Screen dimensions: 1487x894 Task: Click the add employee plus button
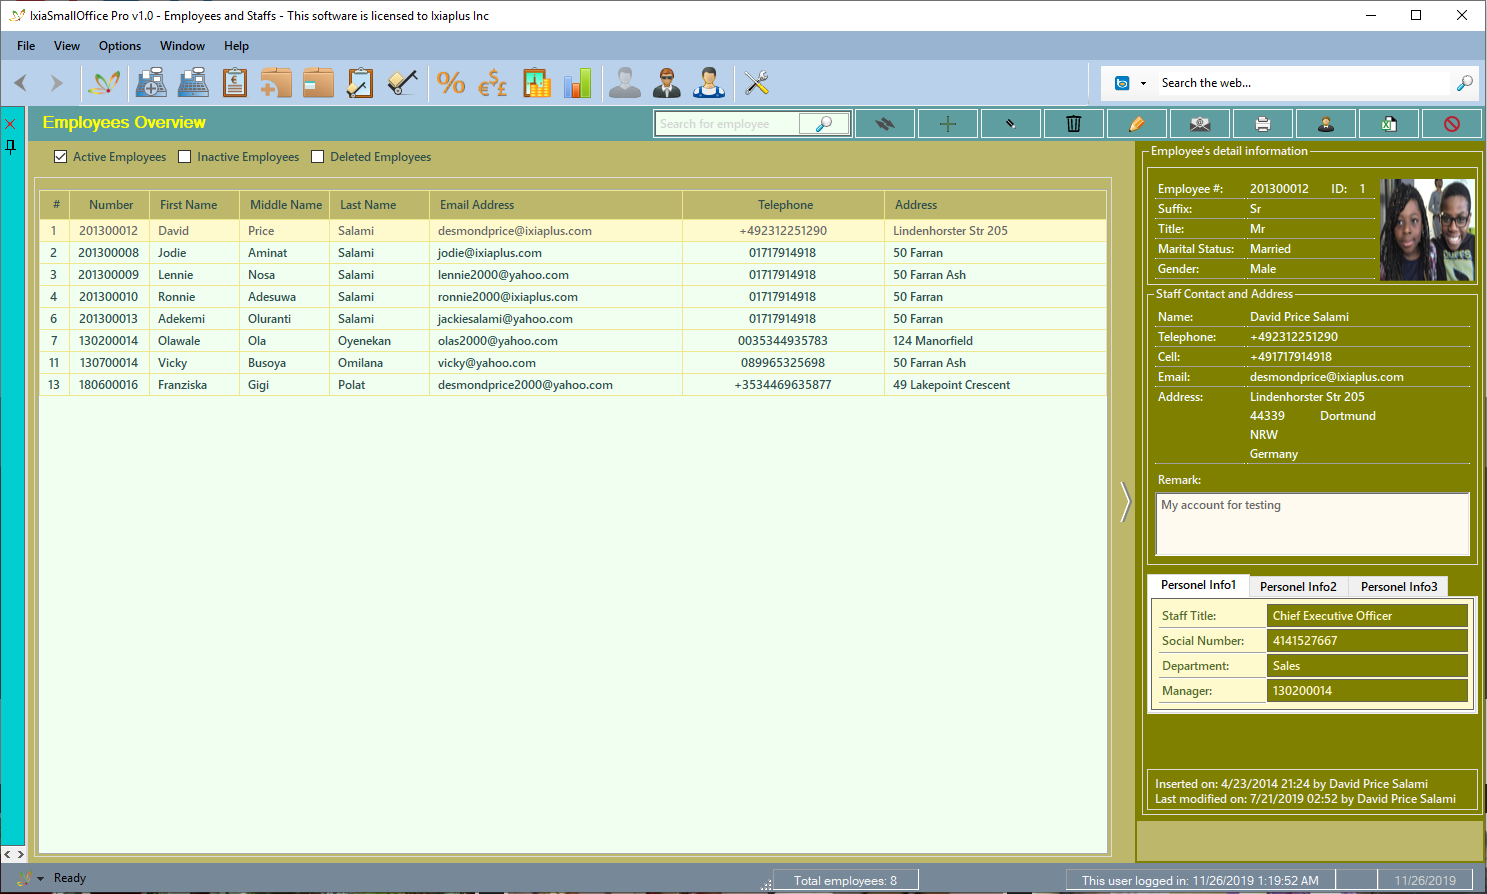948,124
